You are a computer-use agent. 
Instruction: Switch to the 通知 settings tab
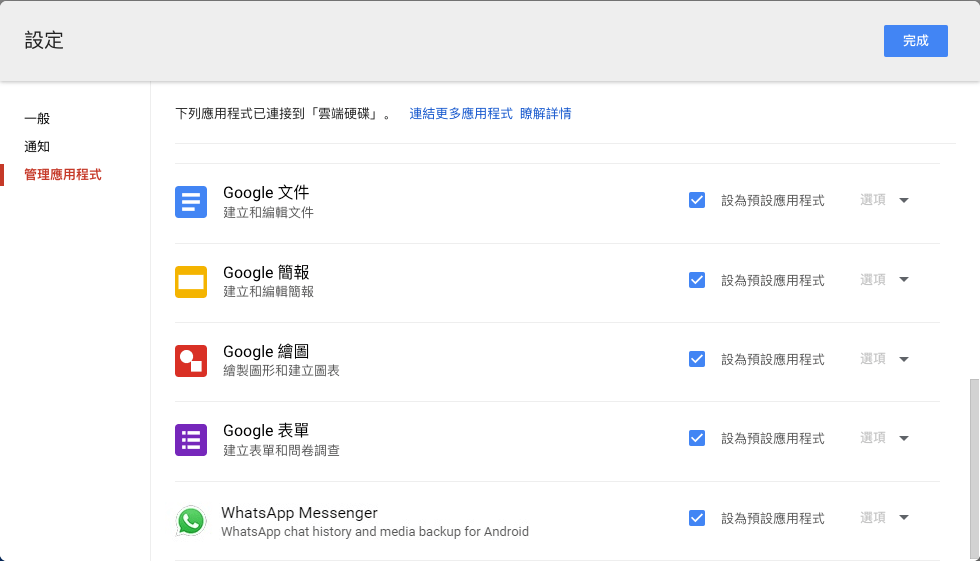(x=37, y=146)
